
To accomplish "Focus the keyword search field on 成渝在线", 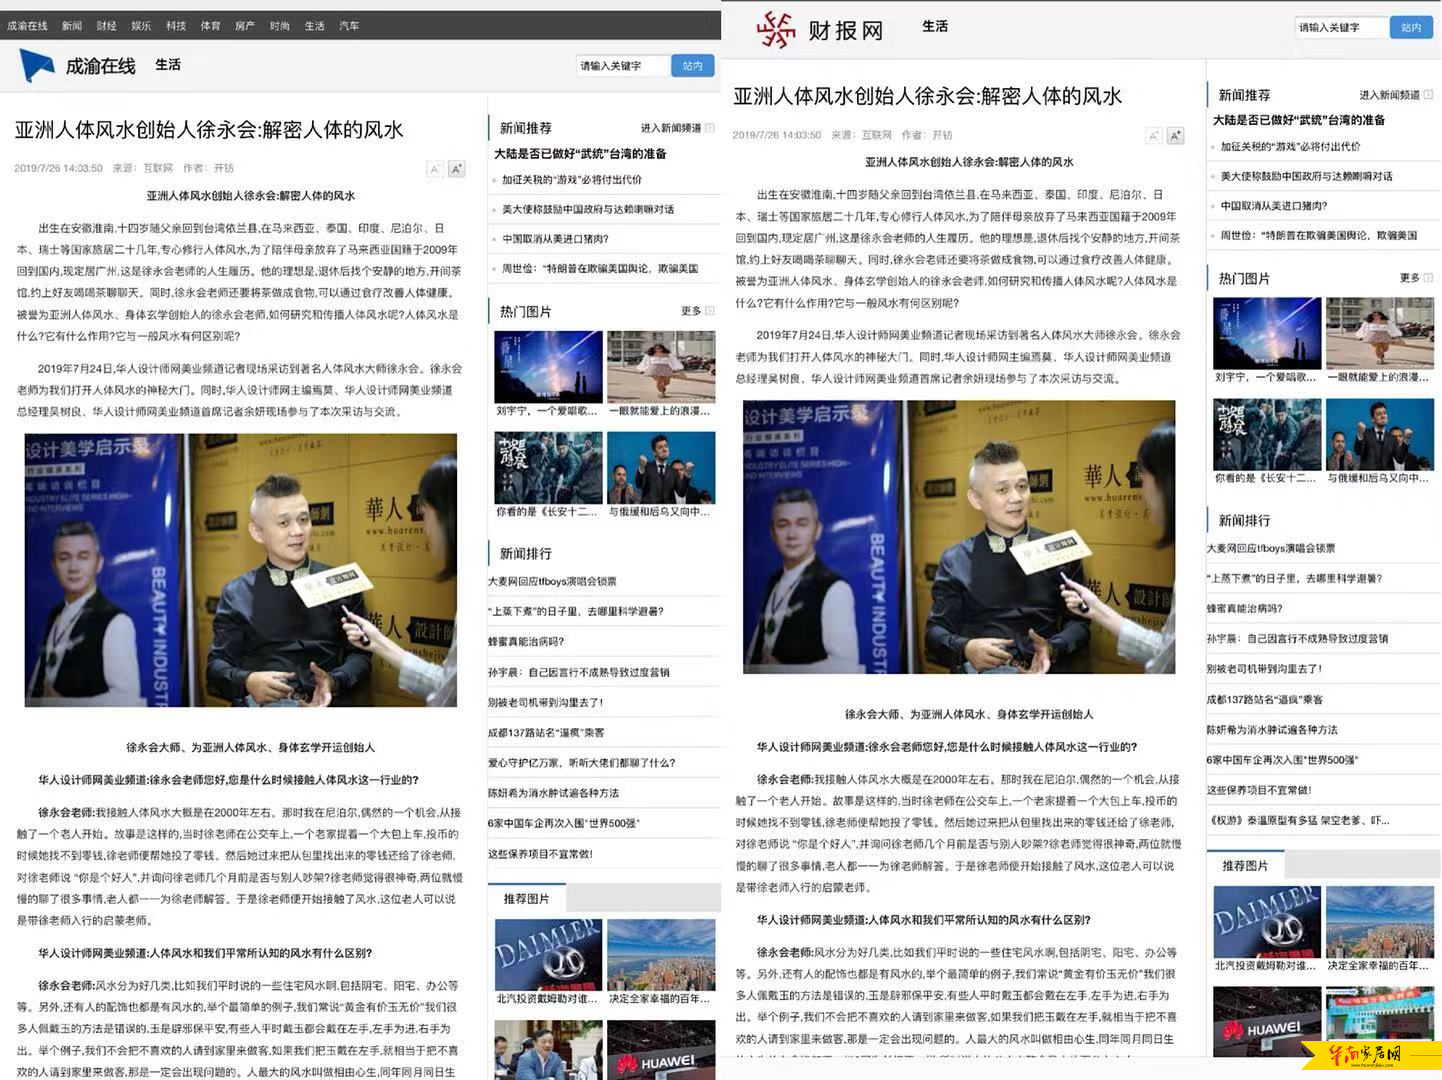I will click(622, 66).
